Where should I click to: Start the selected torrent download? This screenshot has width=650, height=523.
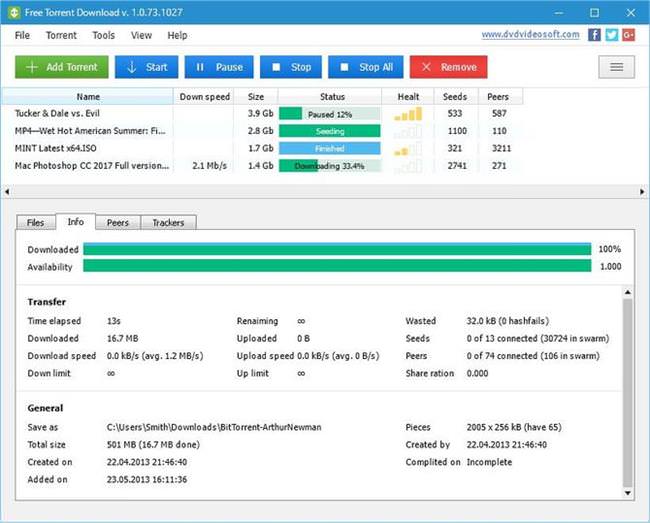coord(146,67)
